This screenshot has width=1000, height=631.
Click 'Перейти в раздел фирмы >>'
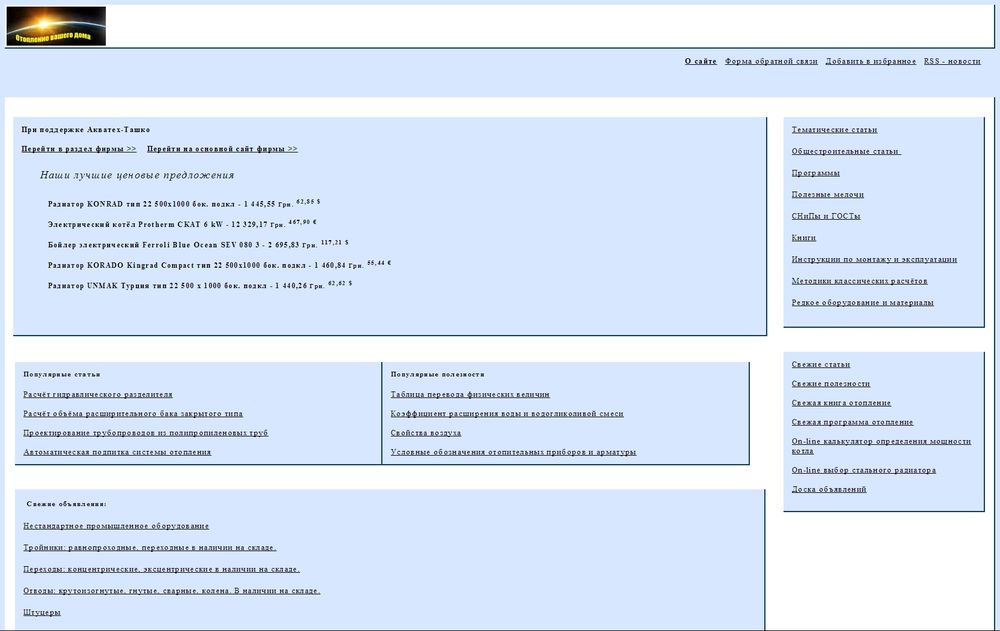click(x=78, y=149)
